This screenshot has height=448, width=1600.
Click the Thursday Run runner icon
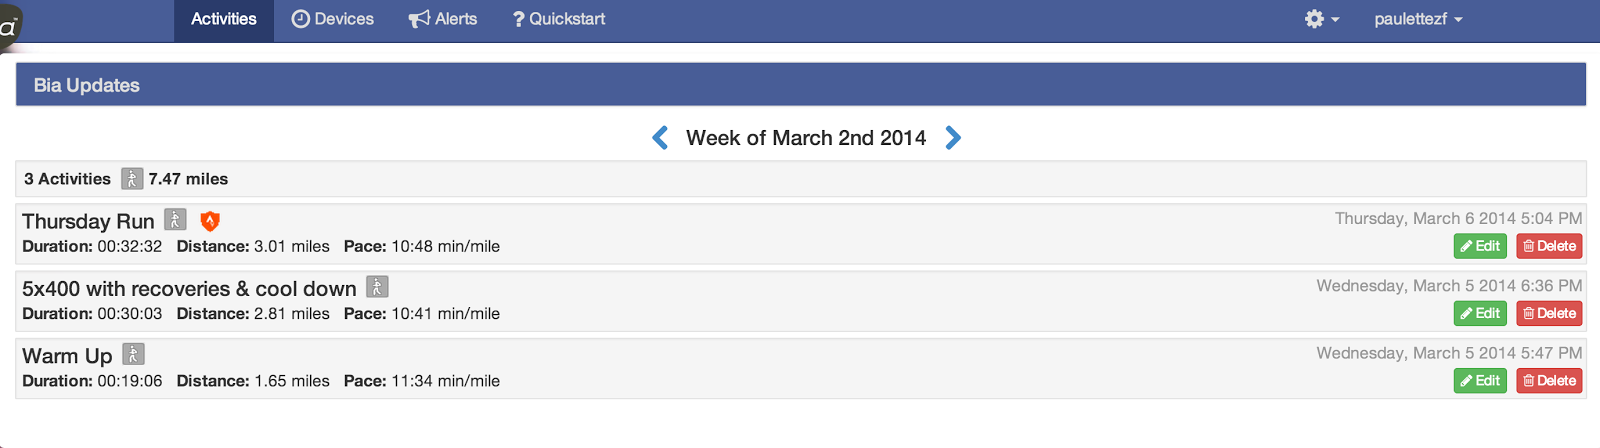click(175, 220)
